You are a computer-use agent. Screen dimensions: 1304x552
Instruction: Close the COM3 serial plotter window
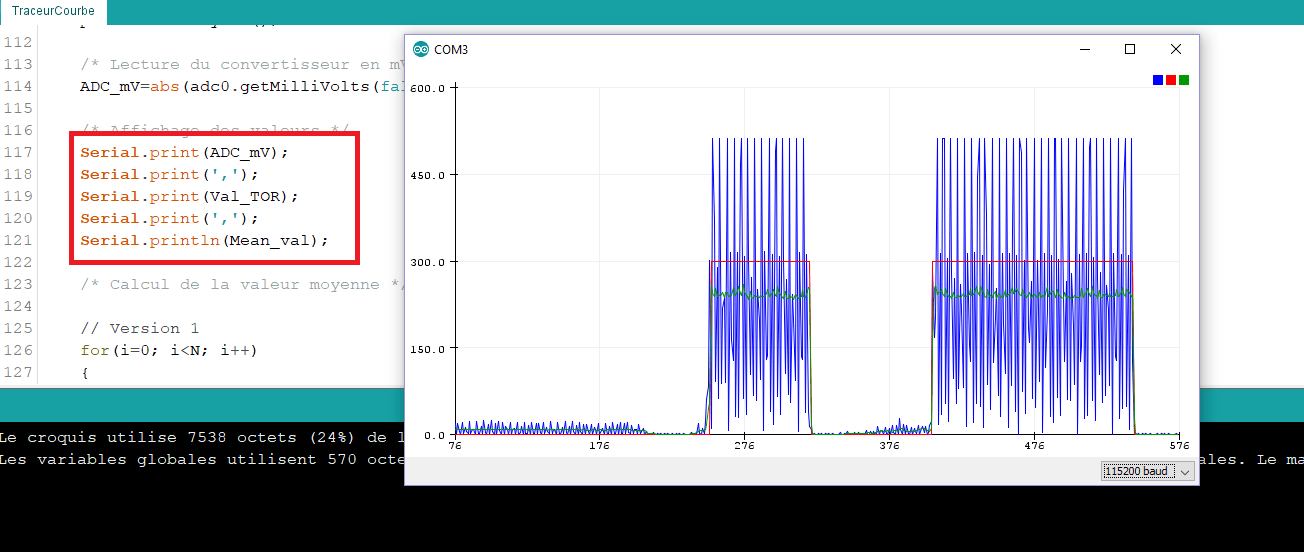pos(1176,49)
